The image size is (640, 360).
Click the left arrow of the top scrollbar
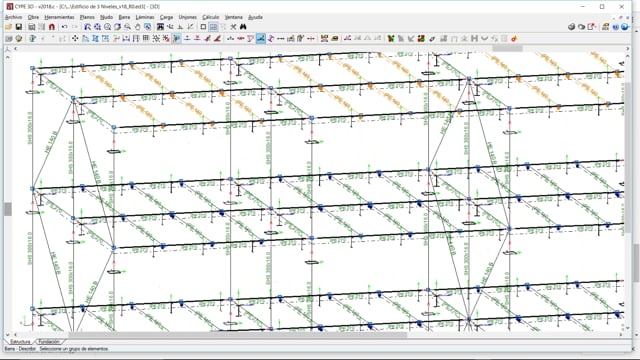[16, 48]
